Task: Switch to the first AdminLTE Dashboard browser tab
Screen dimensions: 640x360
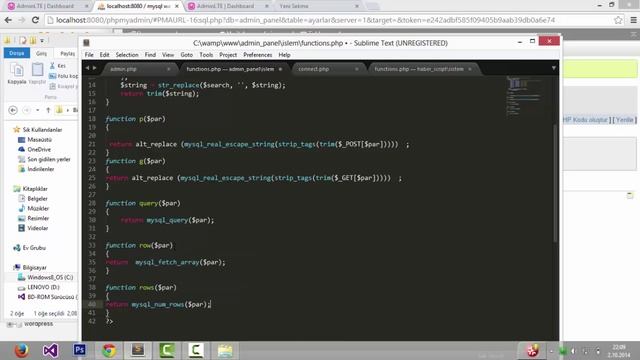Action: click(x=48, y=6)
